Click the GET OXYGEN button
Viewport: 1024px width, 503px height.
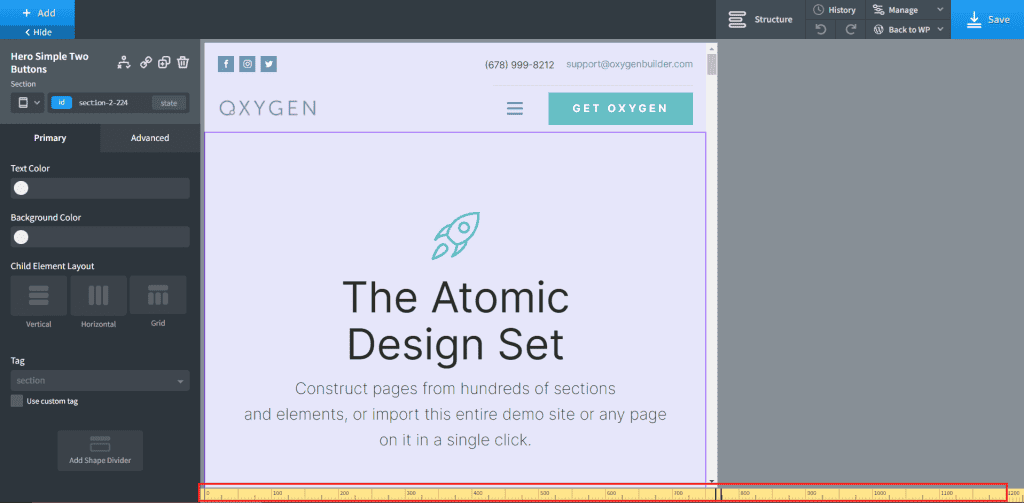(x=620, y=108)
